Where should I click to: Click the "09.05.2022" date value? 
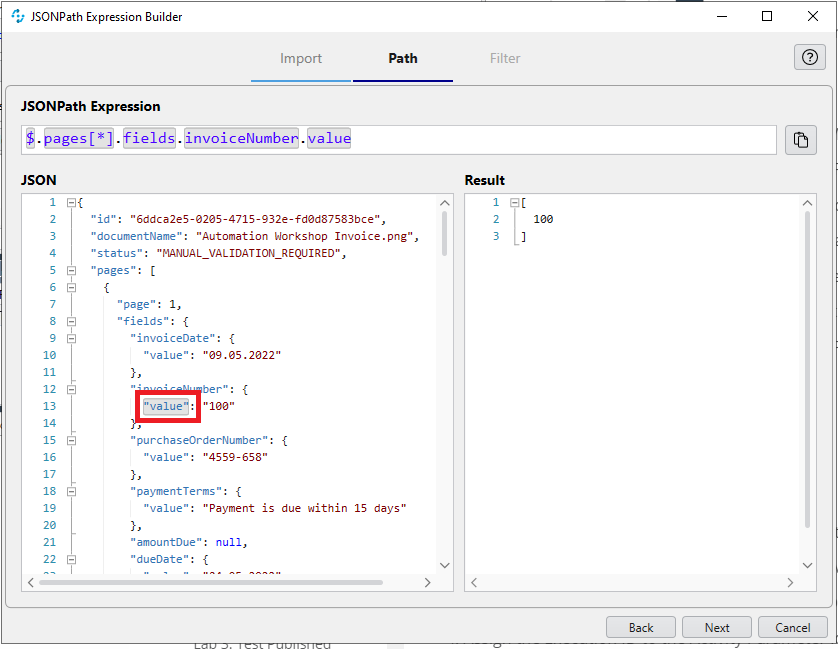click(242, 356)
